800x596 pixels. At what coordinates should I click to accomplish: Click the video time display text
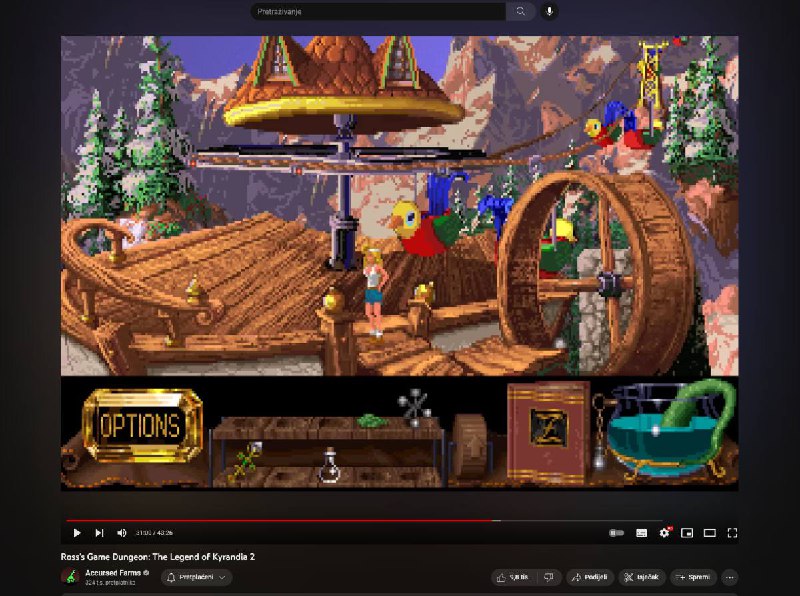(x=154, y=533)
